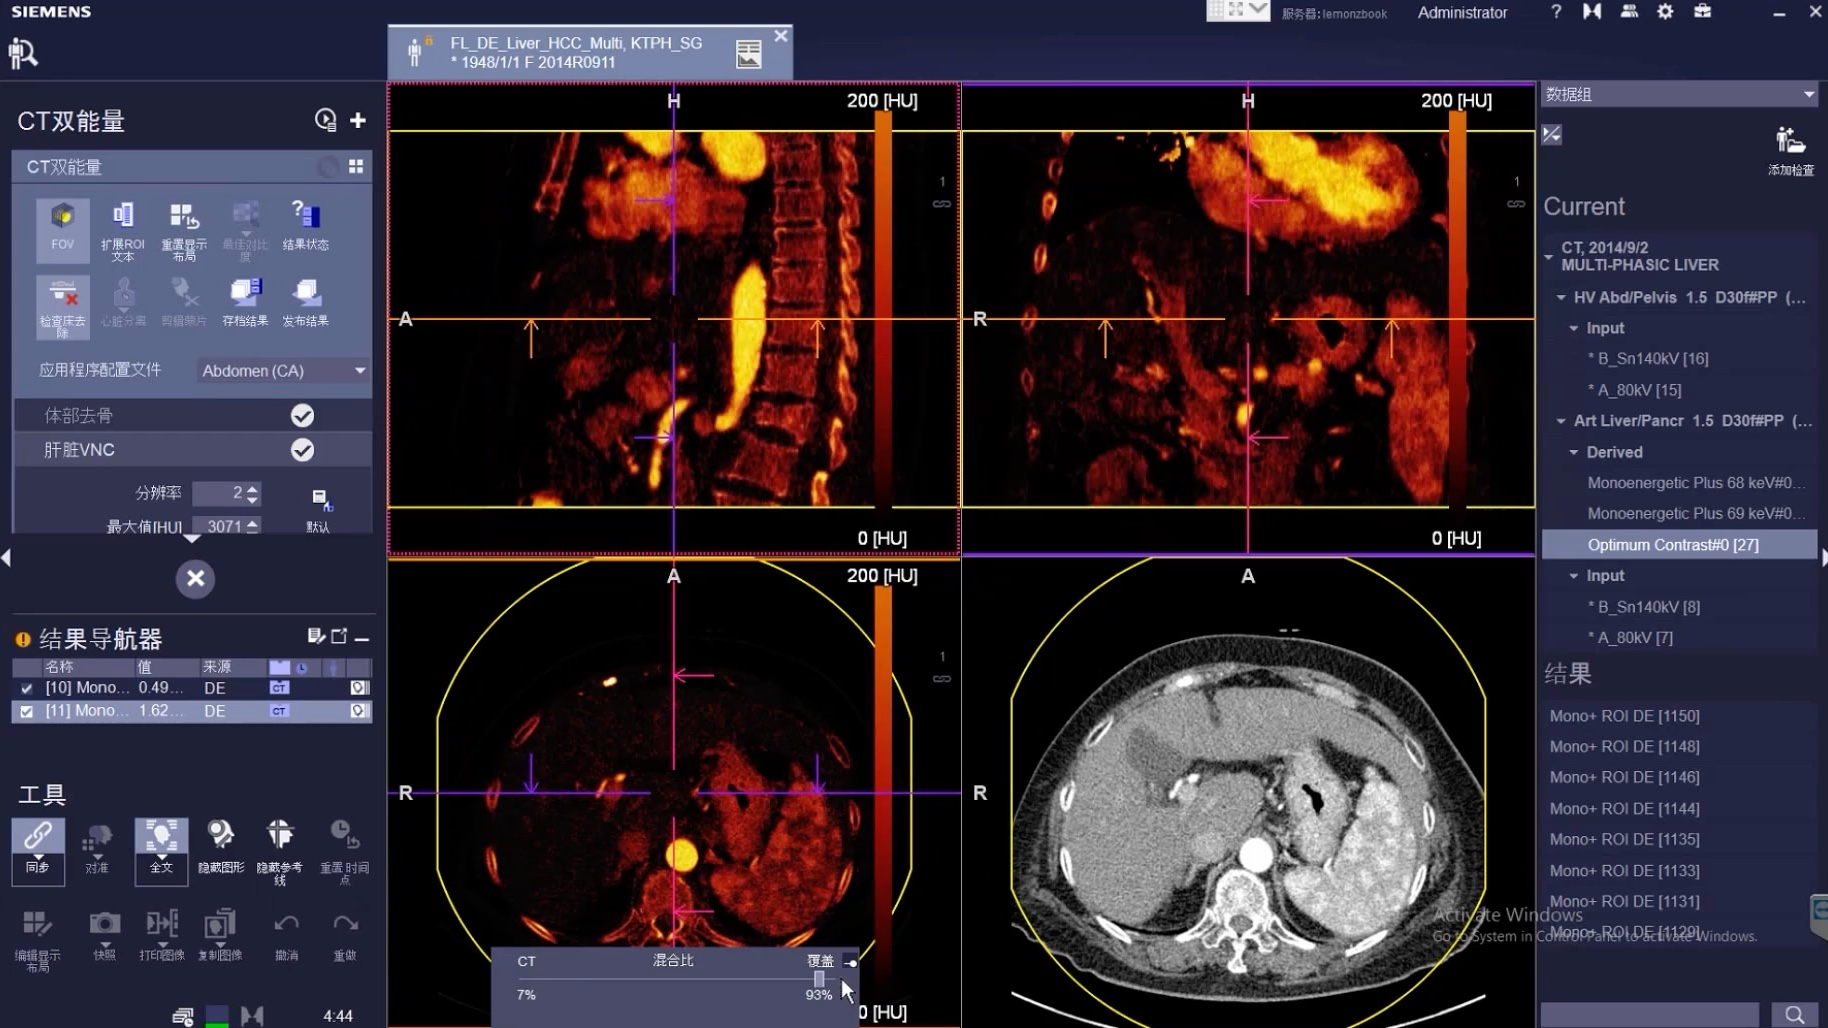Open the 结果状态 result status icon
The height and width of the screenshot is (1028, 1828).
[x=306, y=225]
